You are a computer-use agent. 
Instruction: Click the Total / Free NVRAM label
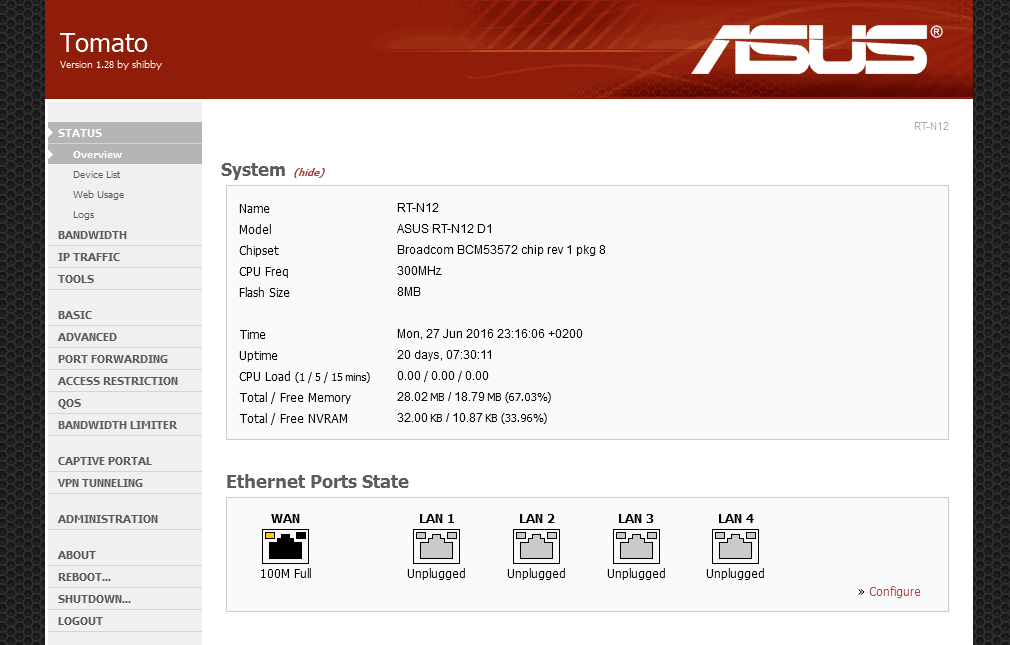point(294,419)
